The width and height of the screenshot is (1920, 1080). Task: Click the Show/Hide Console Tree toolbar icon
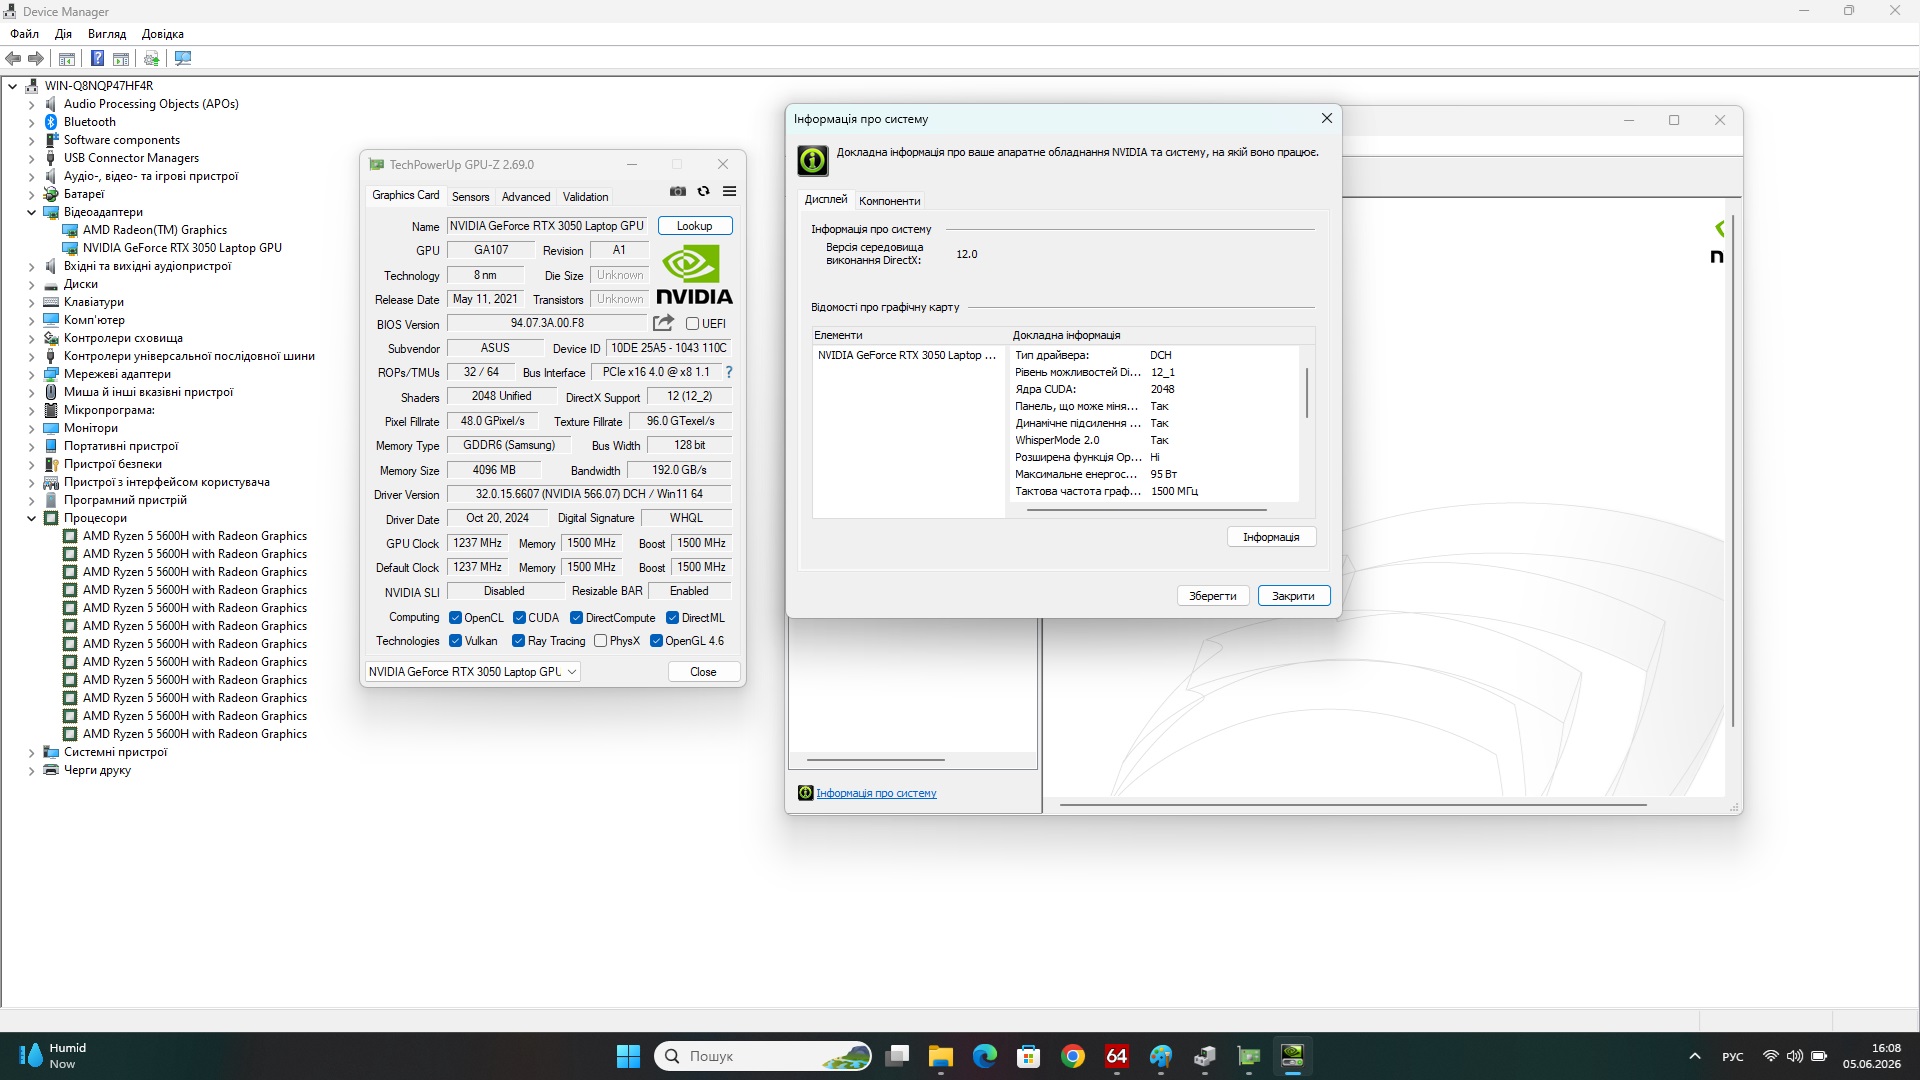tap(67, 59)
